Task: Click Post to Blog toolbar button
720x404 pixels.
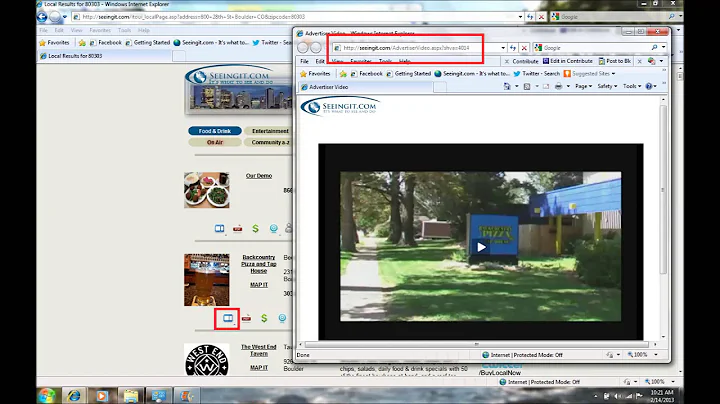Action: pos(615,61)
